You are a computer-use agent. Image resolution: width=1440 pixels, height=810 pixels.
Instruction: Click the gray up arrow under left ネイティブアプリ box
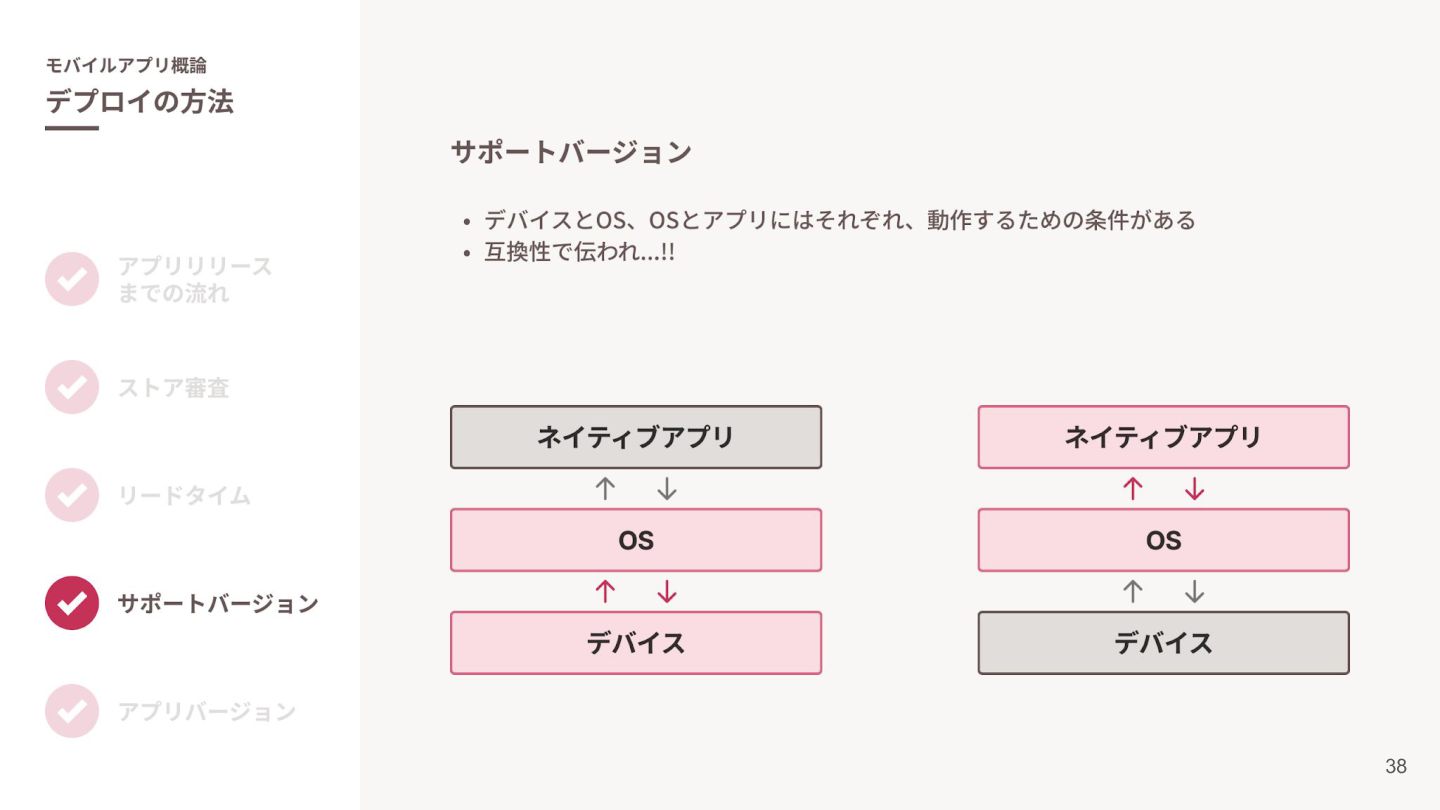tap(604, 489)
